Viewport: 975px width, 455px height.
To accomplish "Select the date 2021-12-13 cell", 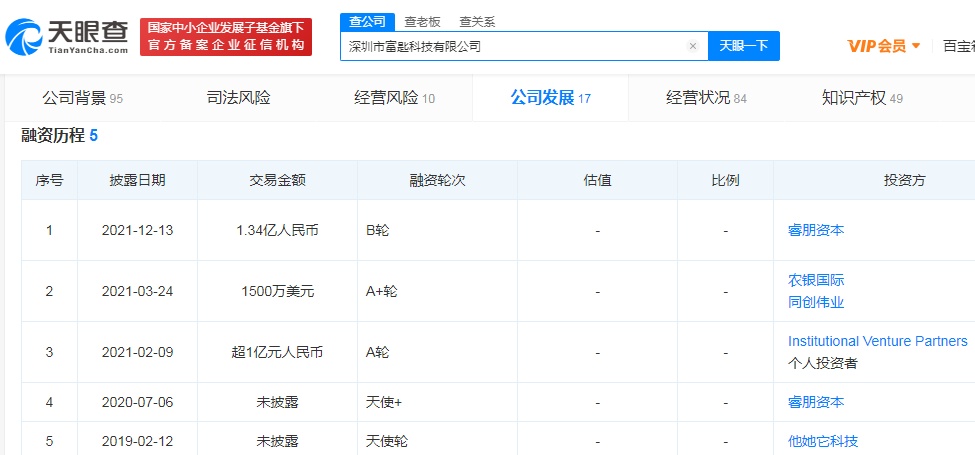I will (x=137, y=231).
